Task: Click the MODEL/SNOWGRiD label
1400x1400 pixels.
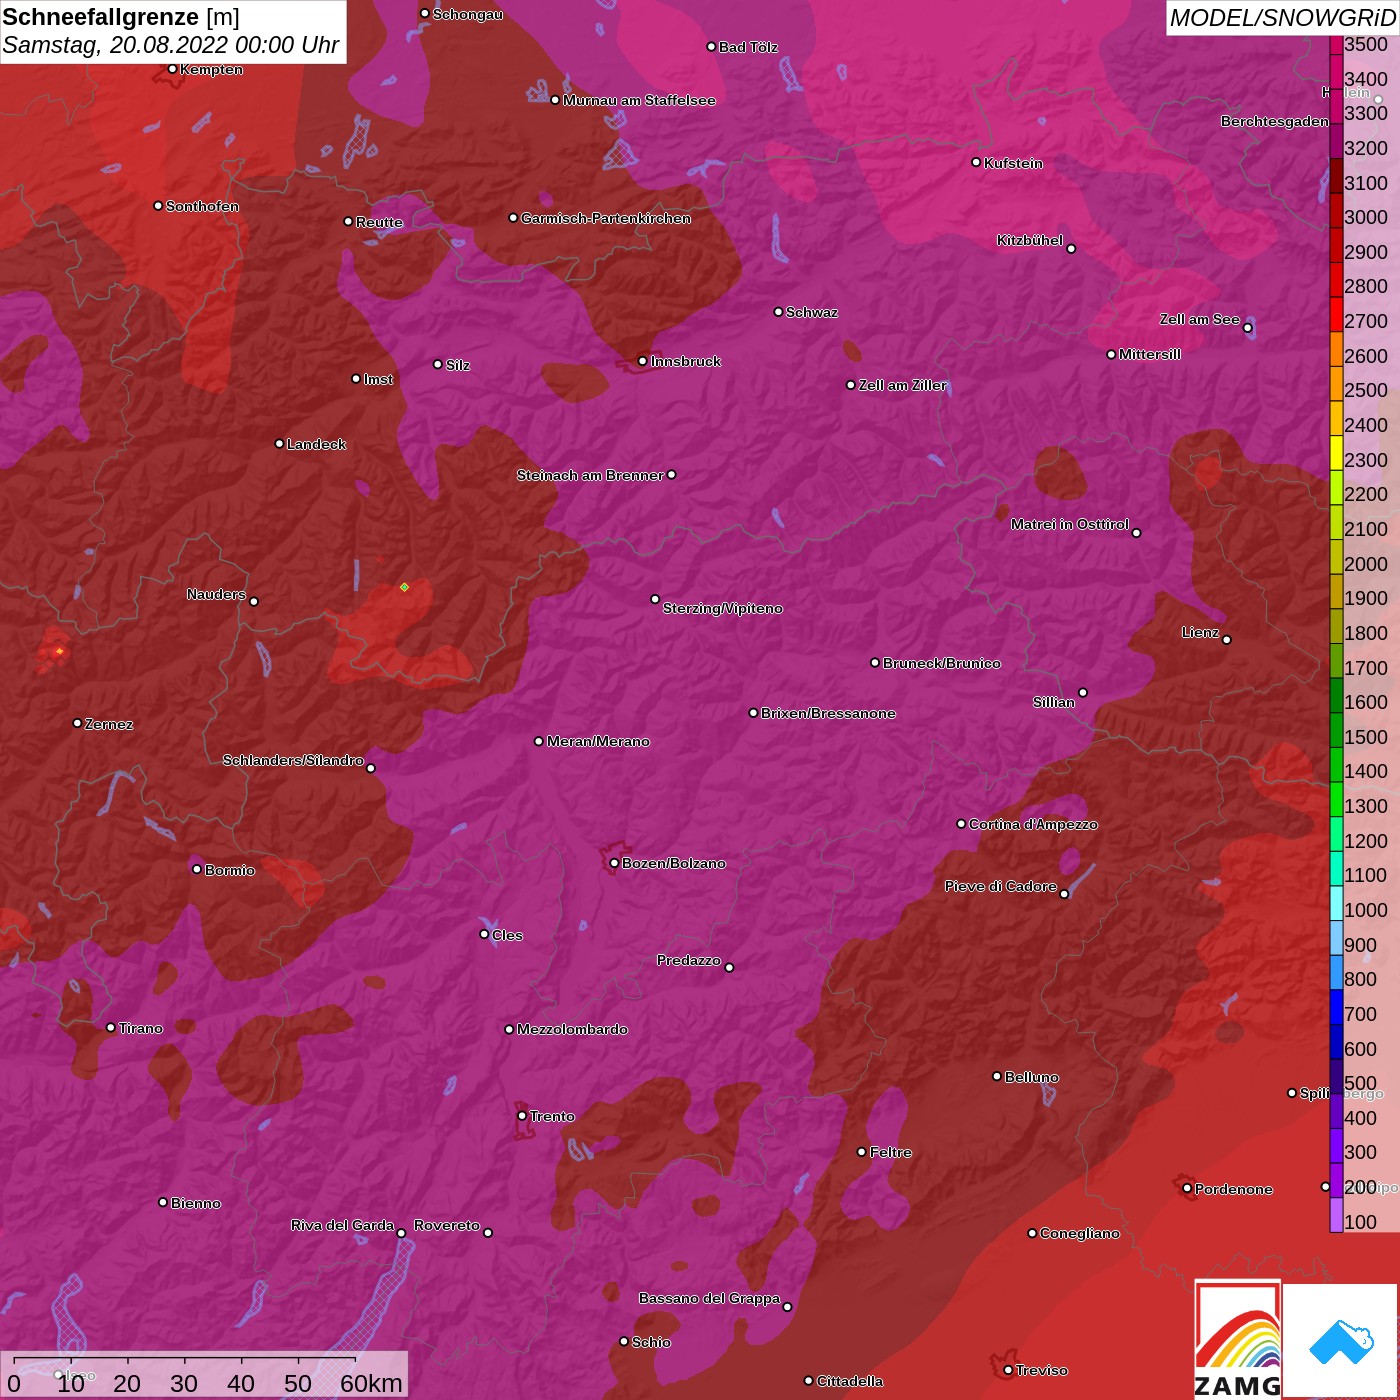Action: (1282, 17)
